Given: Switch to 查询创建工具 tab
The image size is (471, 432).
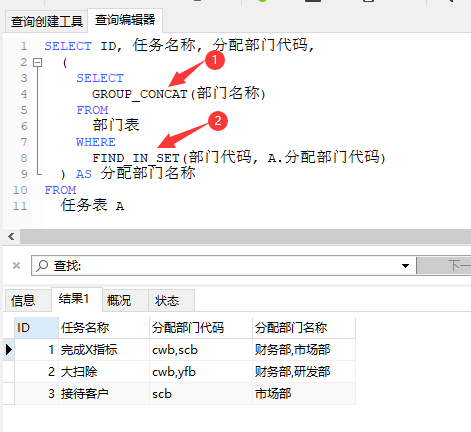Looking at the screenshot, I should (x=46, y=22).
